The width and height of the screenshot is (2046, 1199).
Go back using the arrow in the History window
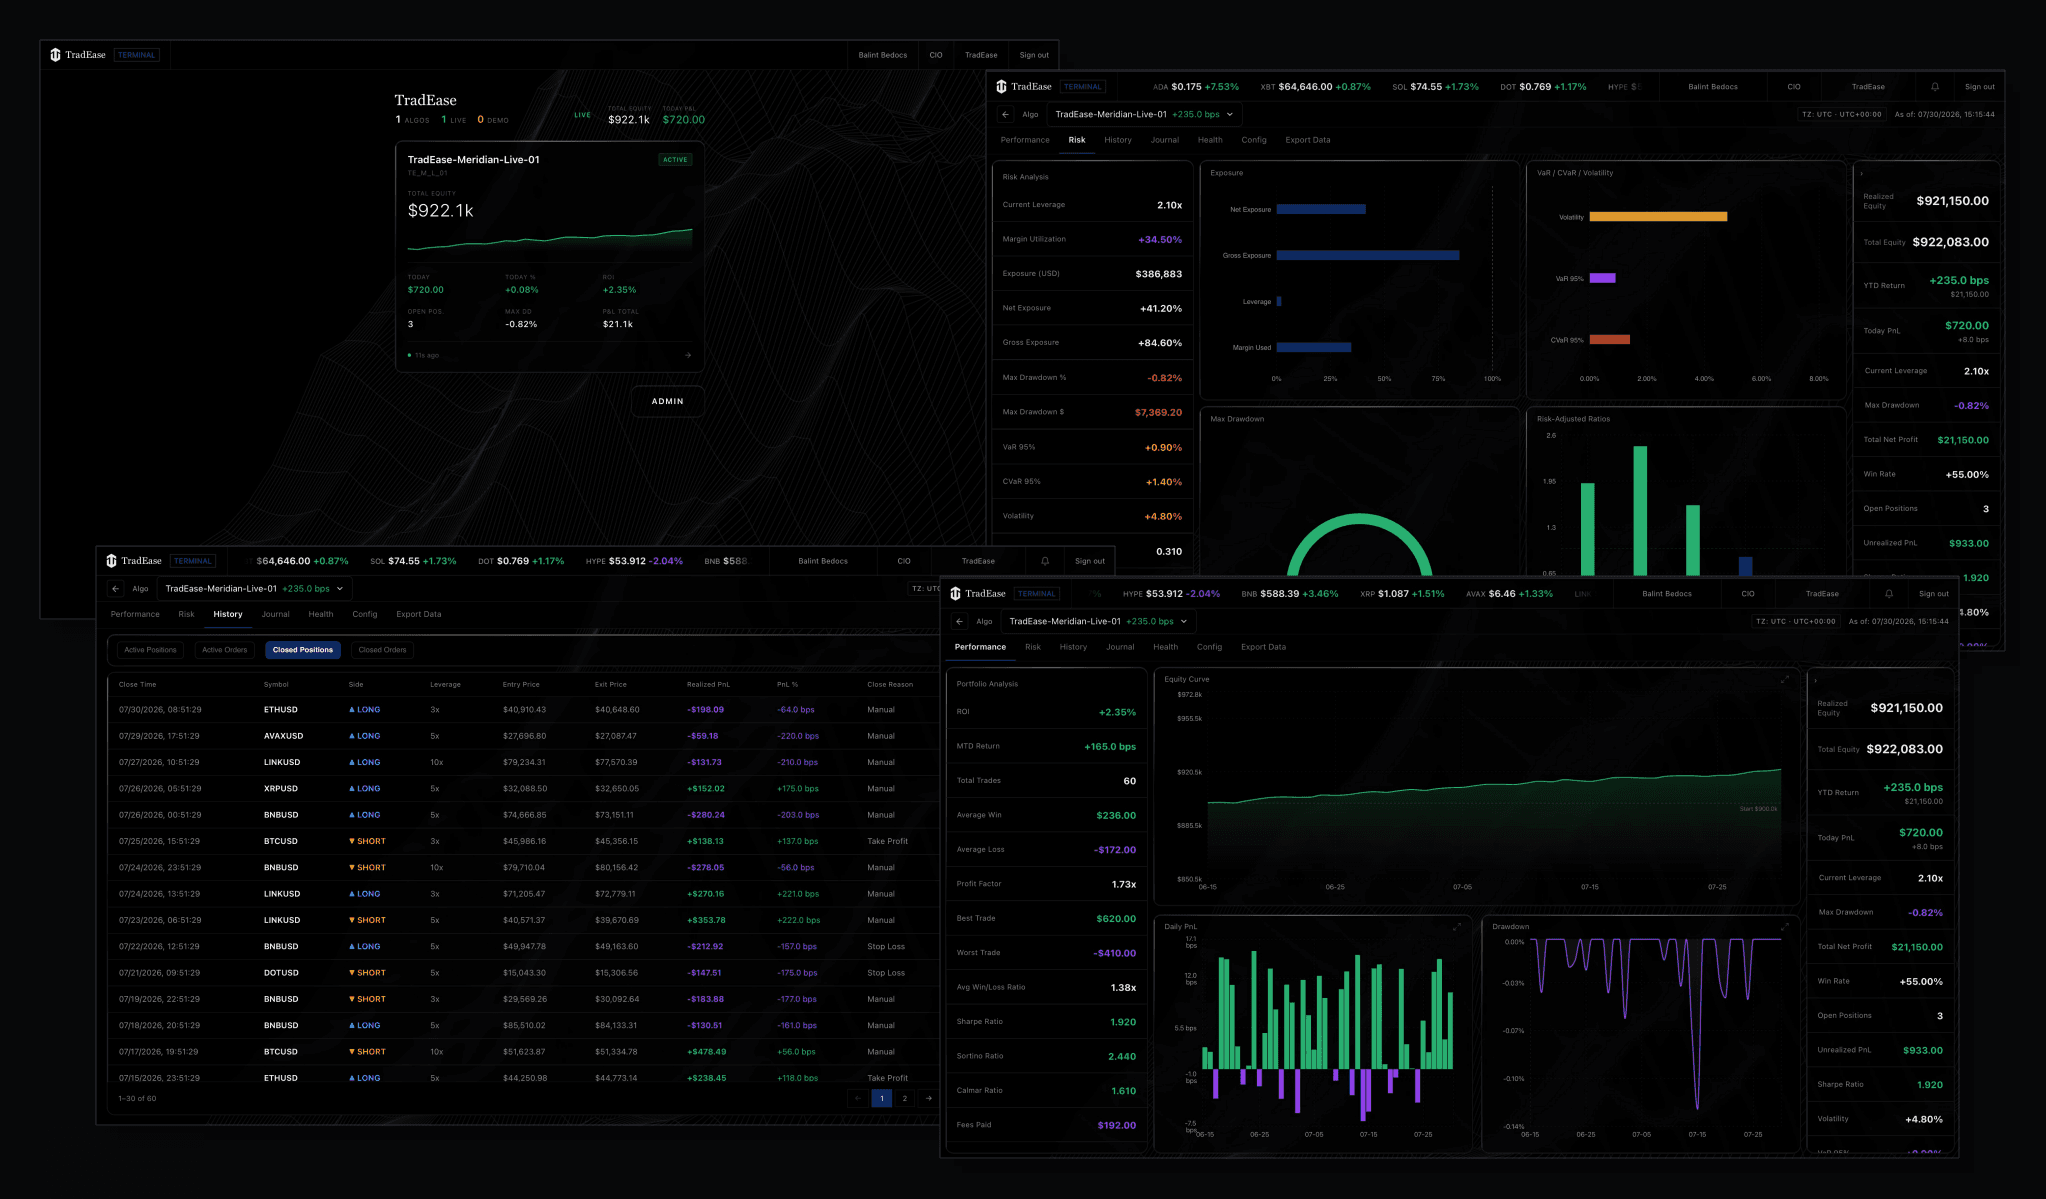[115, 589]
